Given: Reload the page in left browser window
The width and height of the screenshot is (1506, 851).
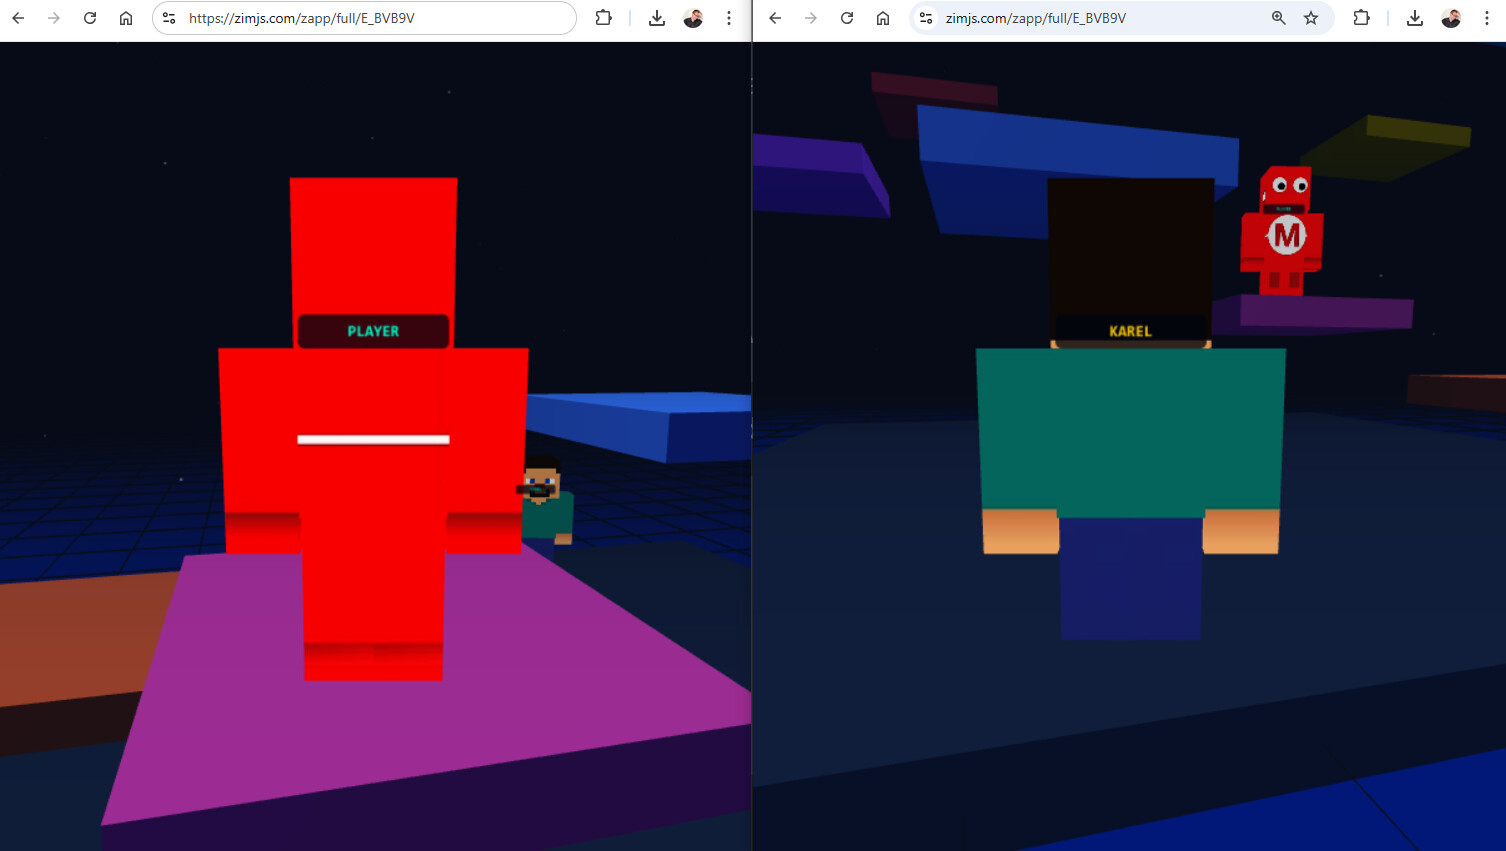Looking at the screenshot, I should [x=90, y=18].
